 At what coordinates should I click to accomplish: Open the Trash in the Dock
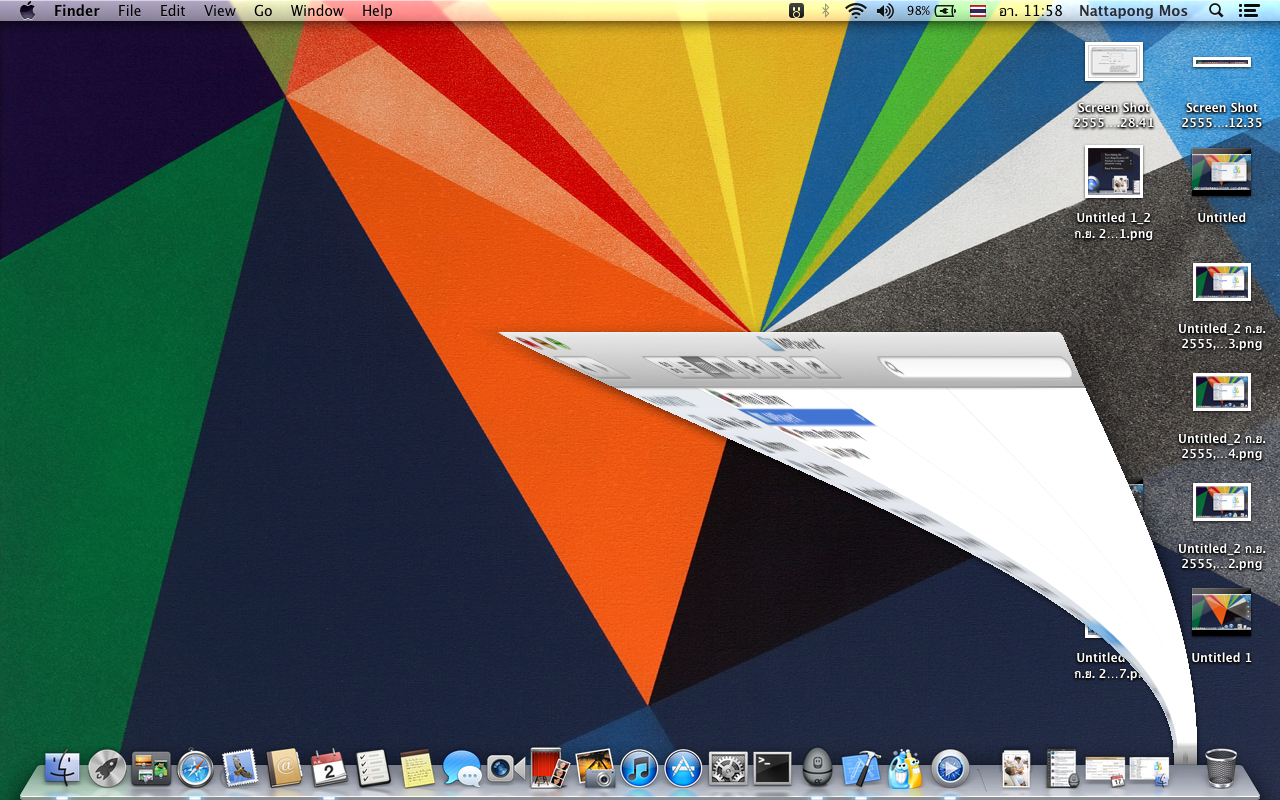(x=1221, y=768)
